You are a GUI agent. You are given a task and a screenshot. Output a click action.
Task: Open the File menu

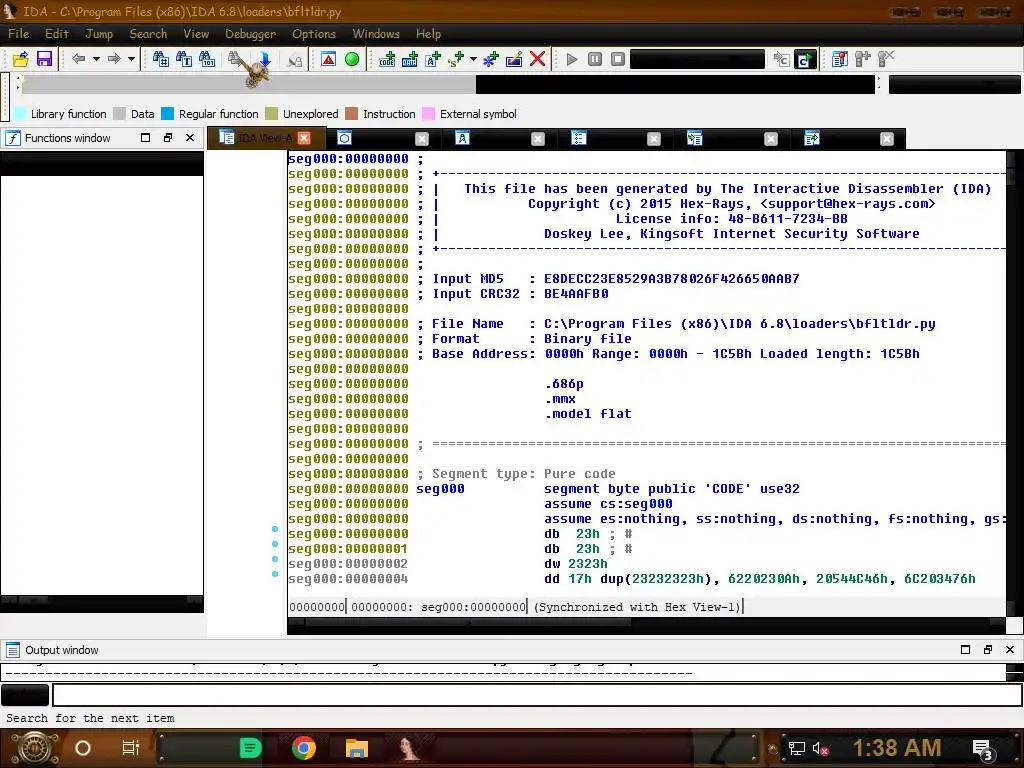click(18, 34)
